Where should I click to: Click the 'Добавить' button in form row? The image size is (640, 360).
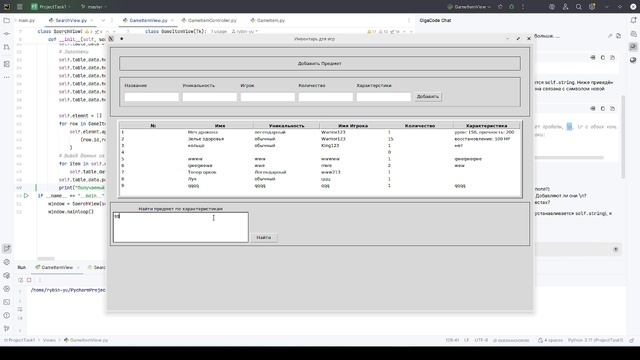428,97
